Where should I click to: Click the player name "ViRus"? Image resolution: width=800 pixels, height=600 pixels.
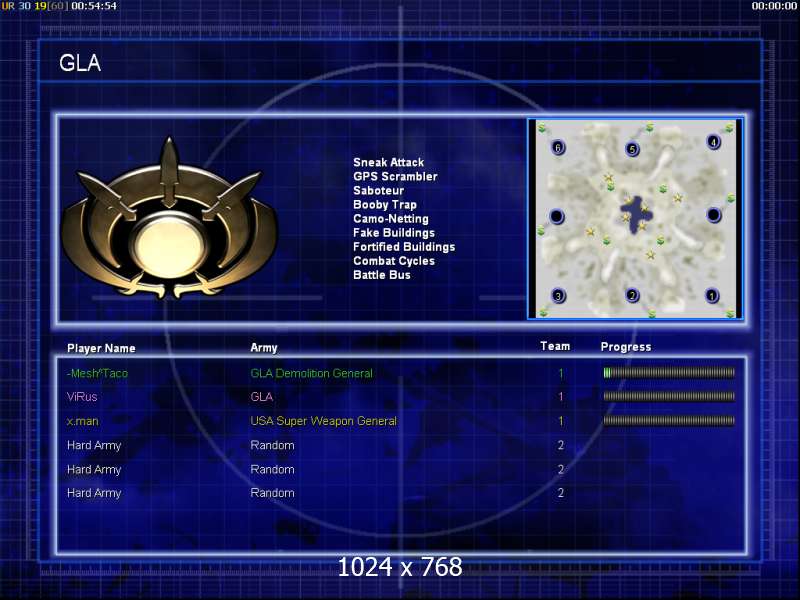point(82,397)
